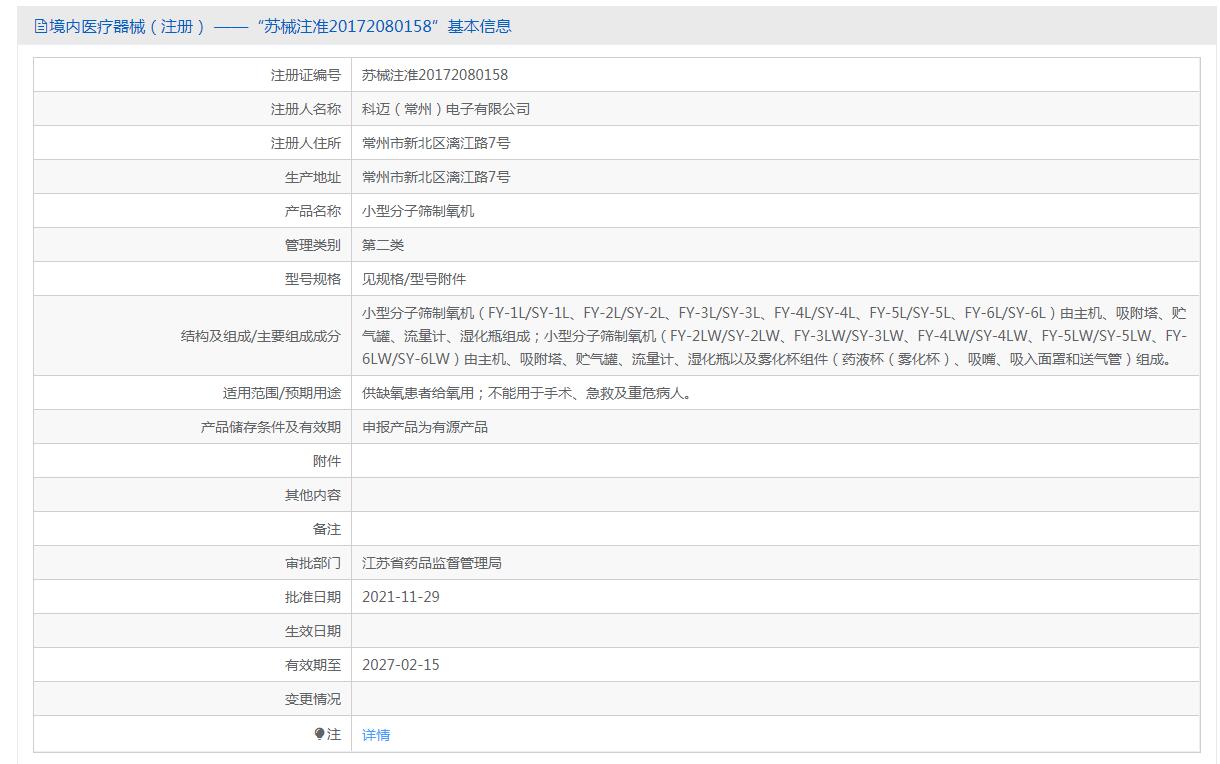This screenshot has width=1220, height=764.
Task: Select 科迈（常州）电子有限公司
Action: (446, 109)
